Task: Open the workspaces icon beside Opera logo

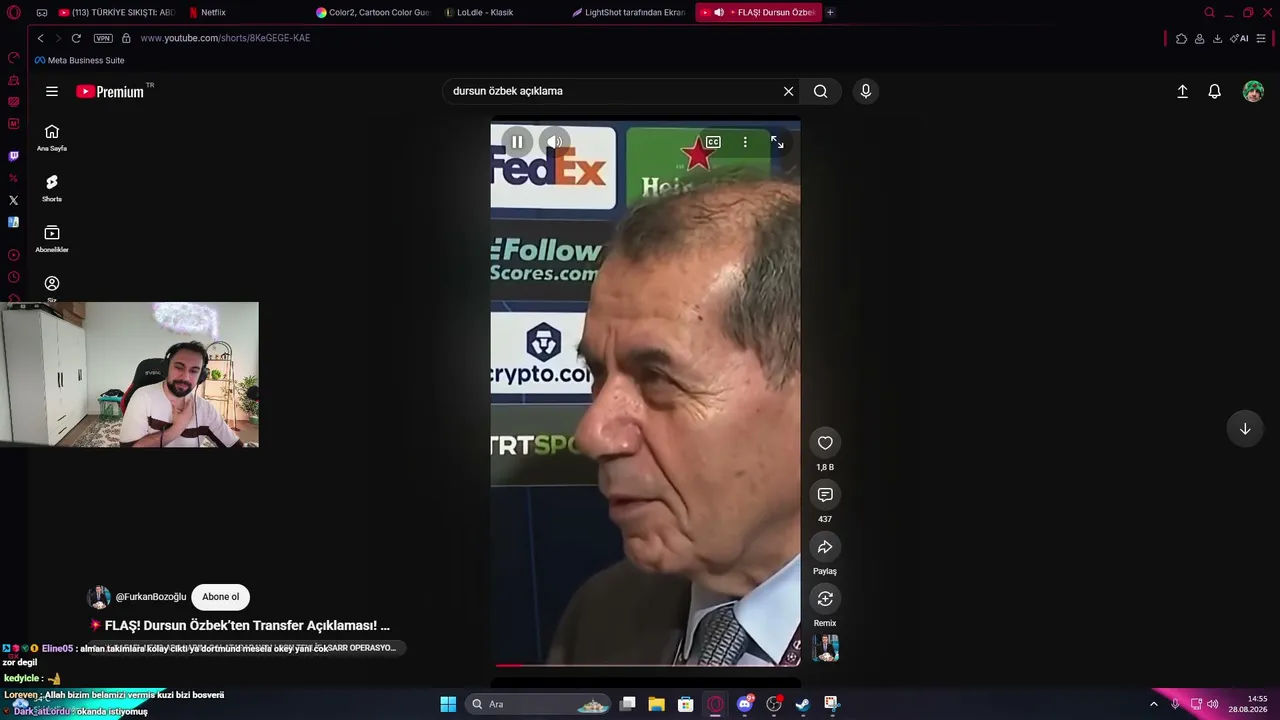Action: tap(42, 12)
